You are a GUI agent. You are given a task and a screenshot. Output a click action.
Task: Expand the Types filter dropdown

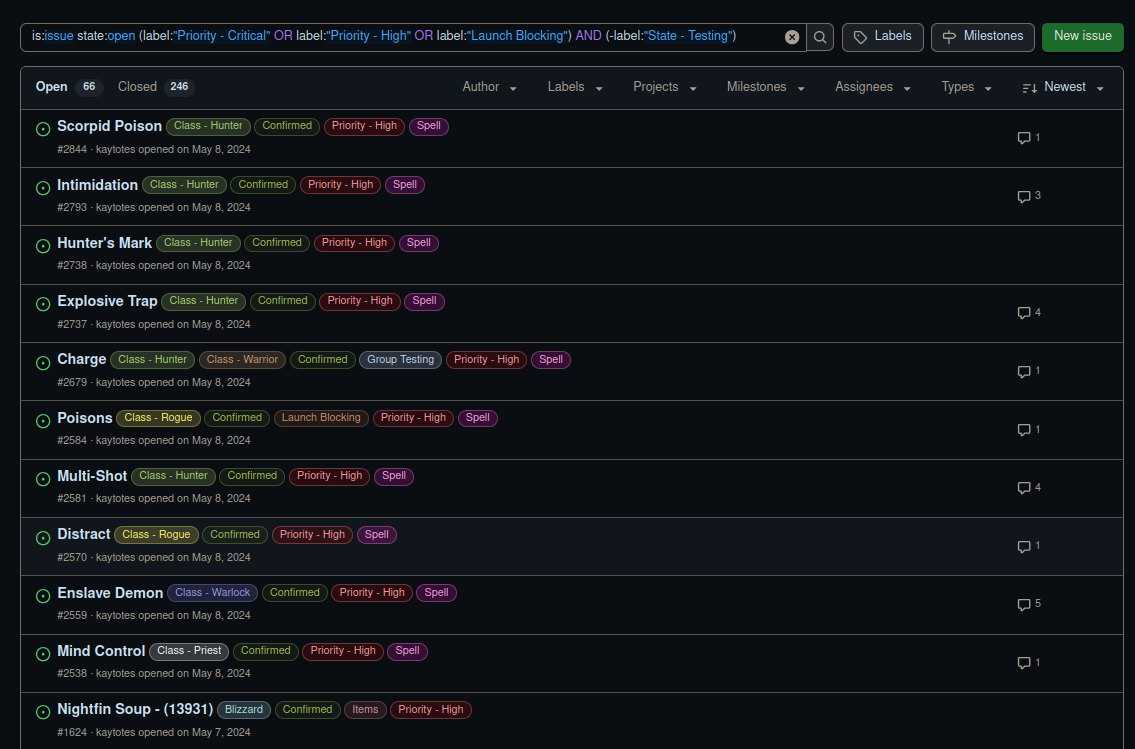(966, 87)
